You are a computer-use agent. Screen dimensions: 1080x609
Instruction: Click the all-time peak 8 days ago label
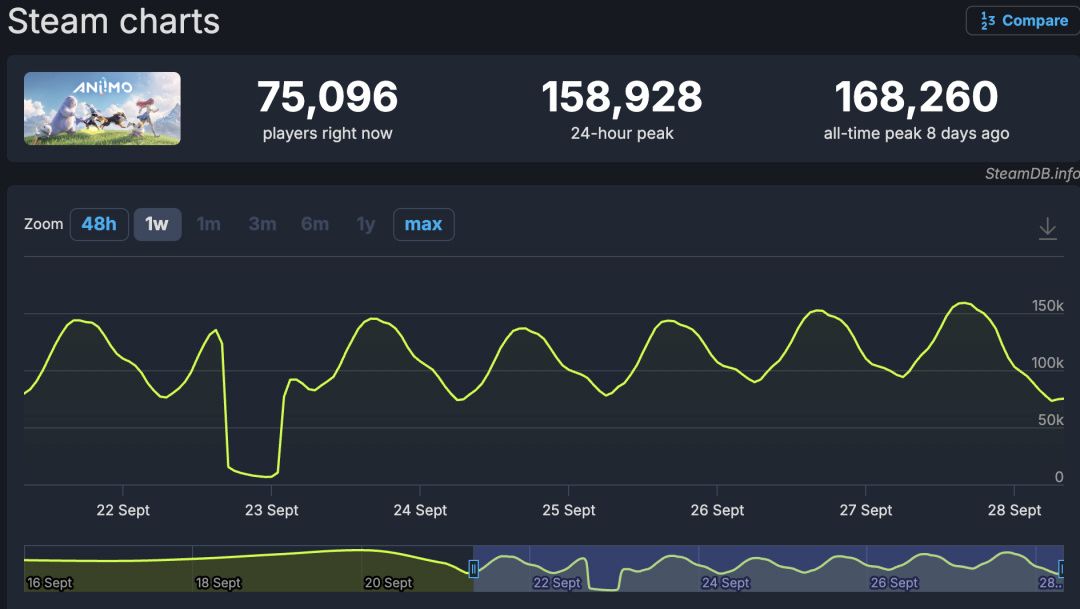916,133
